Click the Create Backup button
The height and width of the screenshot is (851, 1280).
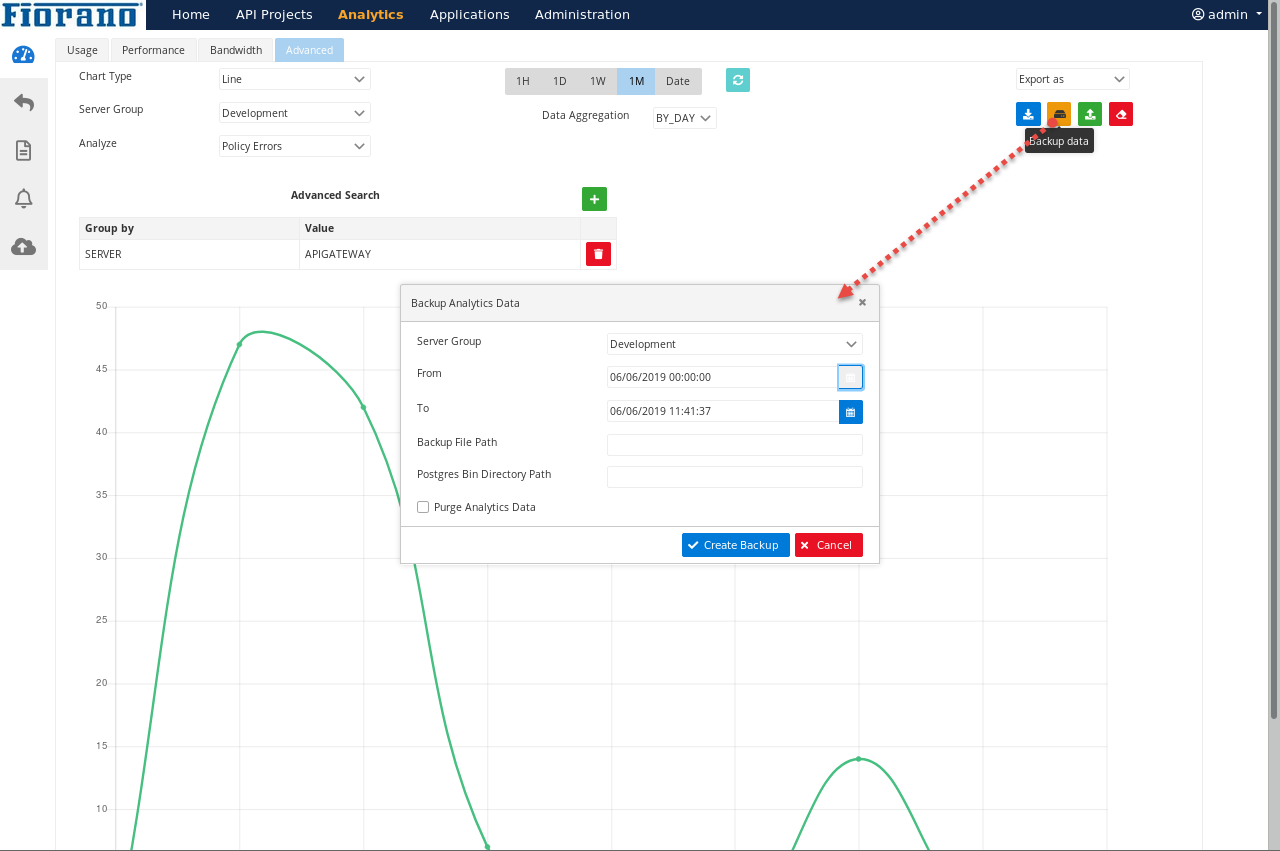coord(736,545)
